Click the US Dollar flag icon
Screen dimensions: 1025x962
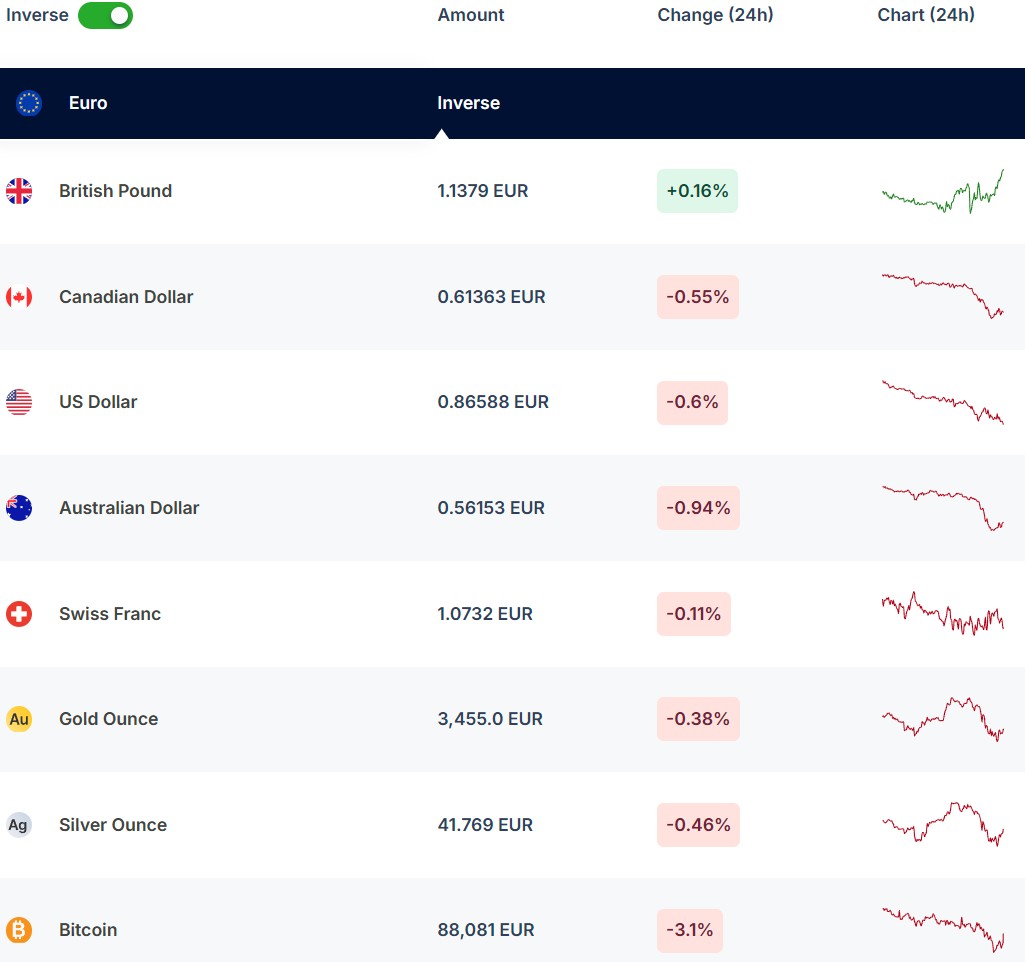(19, 402)
